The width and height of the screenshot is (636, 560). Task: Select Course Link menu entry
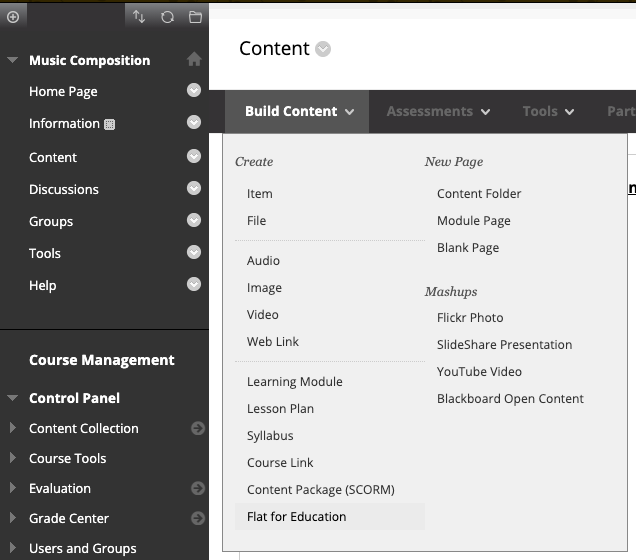pyautogui.click(x=280, y=463)
